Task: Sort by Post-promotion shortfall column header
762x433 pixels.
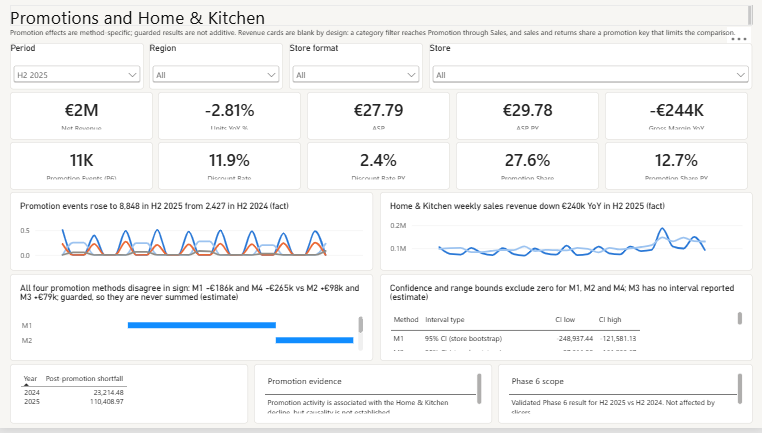Action: coord(85,378)
